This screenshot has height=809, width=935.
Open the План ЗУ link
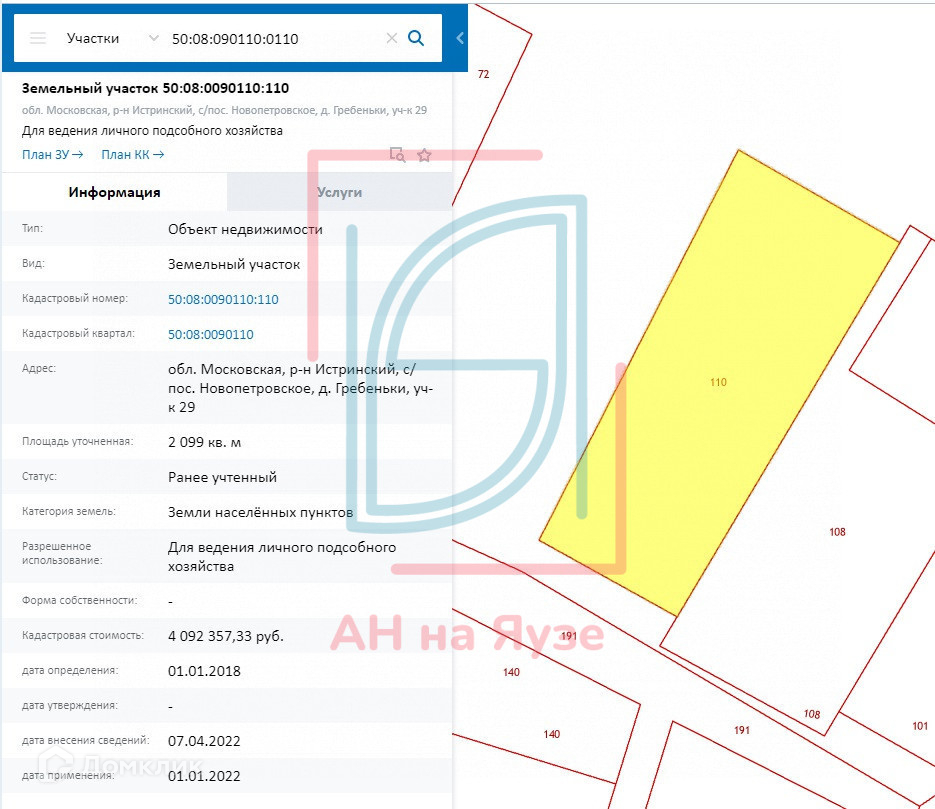pos(52,155)
